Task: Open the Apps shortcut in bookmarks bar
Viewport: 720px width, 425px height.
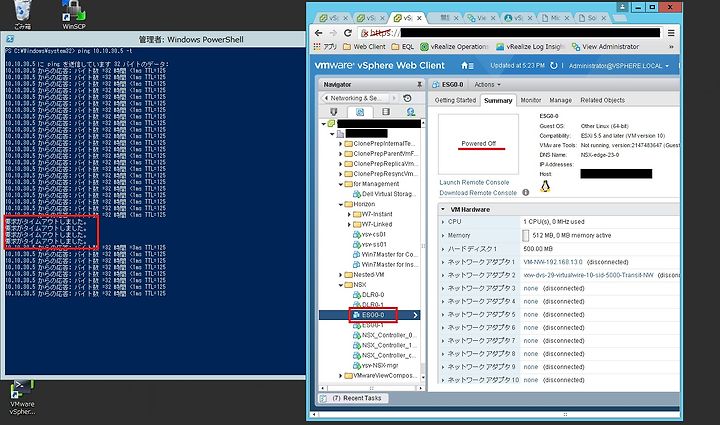Action: tap(325, 47)
